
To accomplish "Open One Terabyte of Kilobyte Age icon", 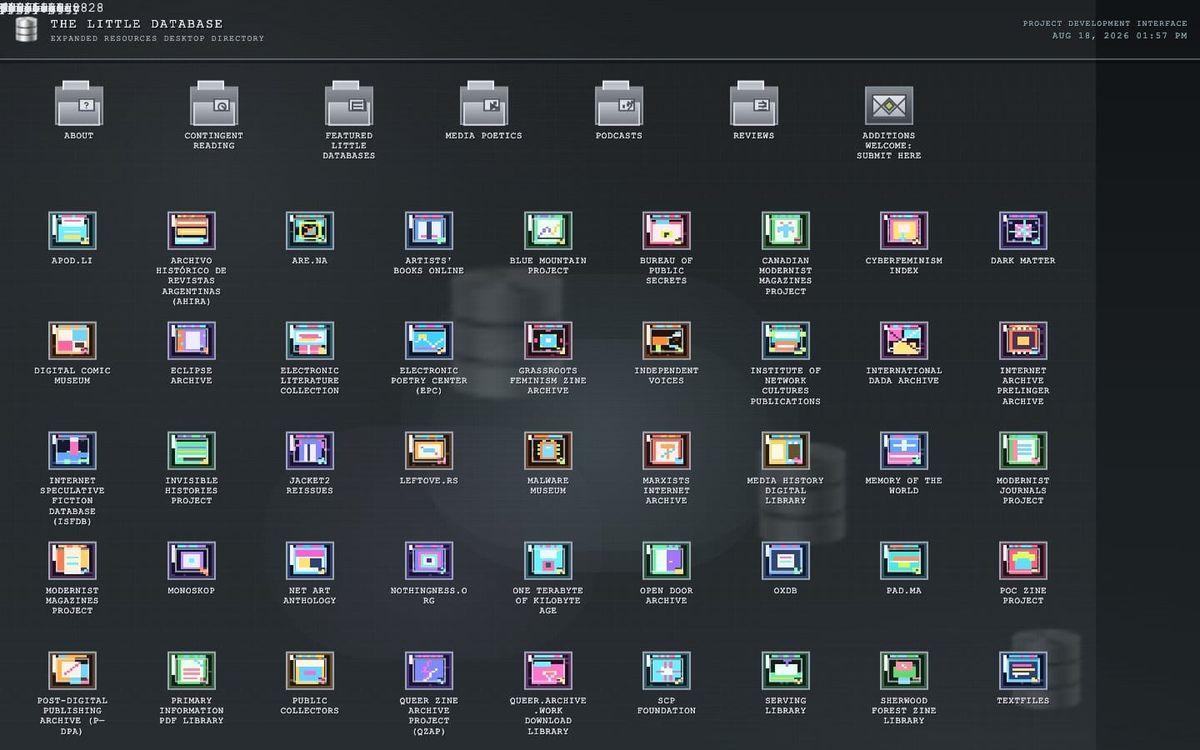I will 548,560.
